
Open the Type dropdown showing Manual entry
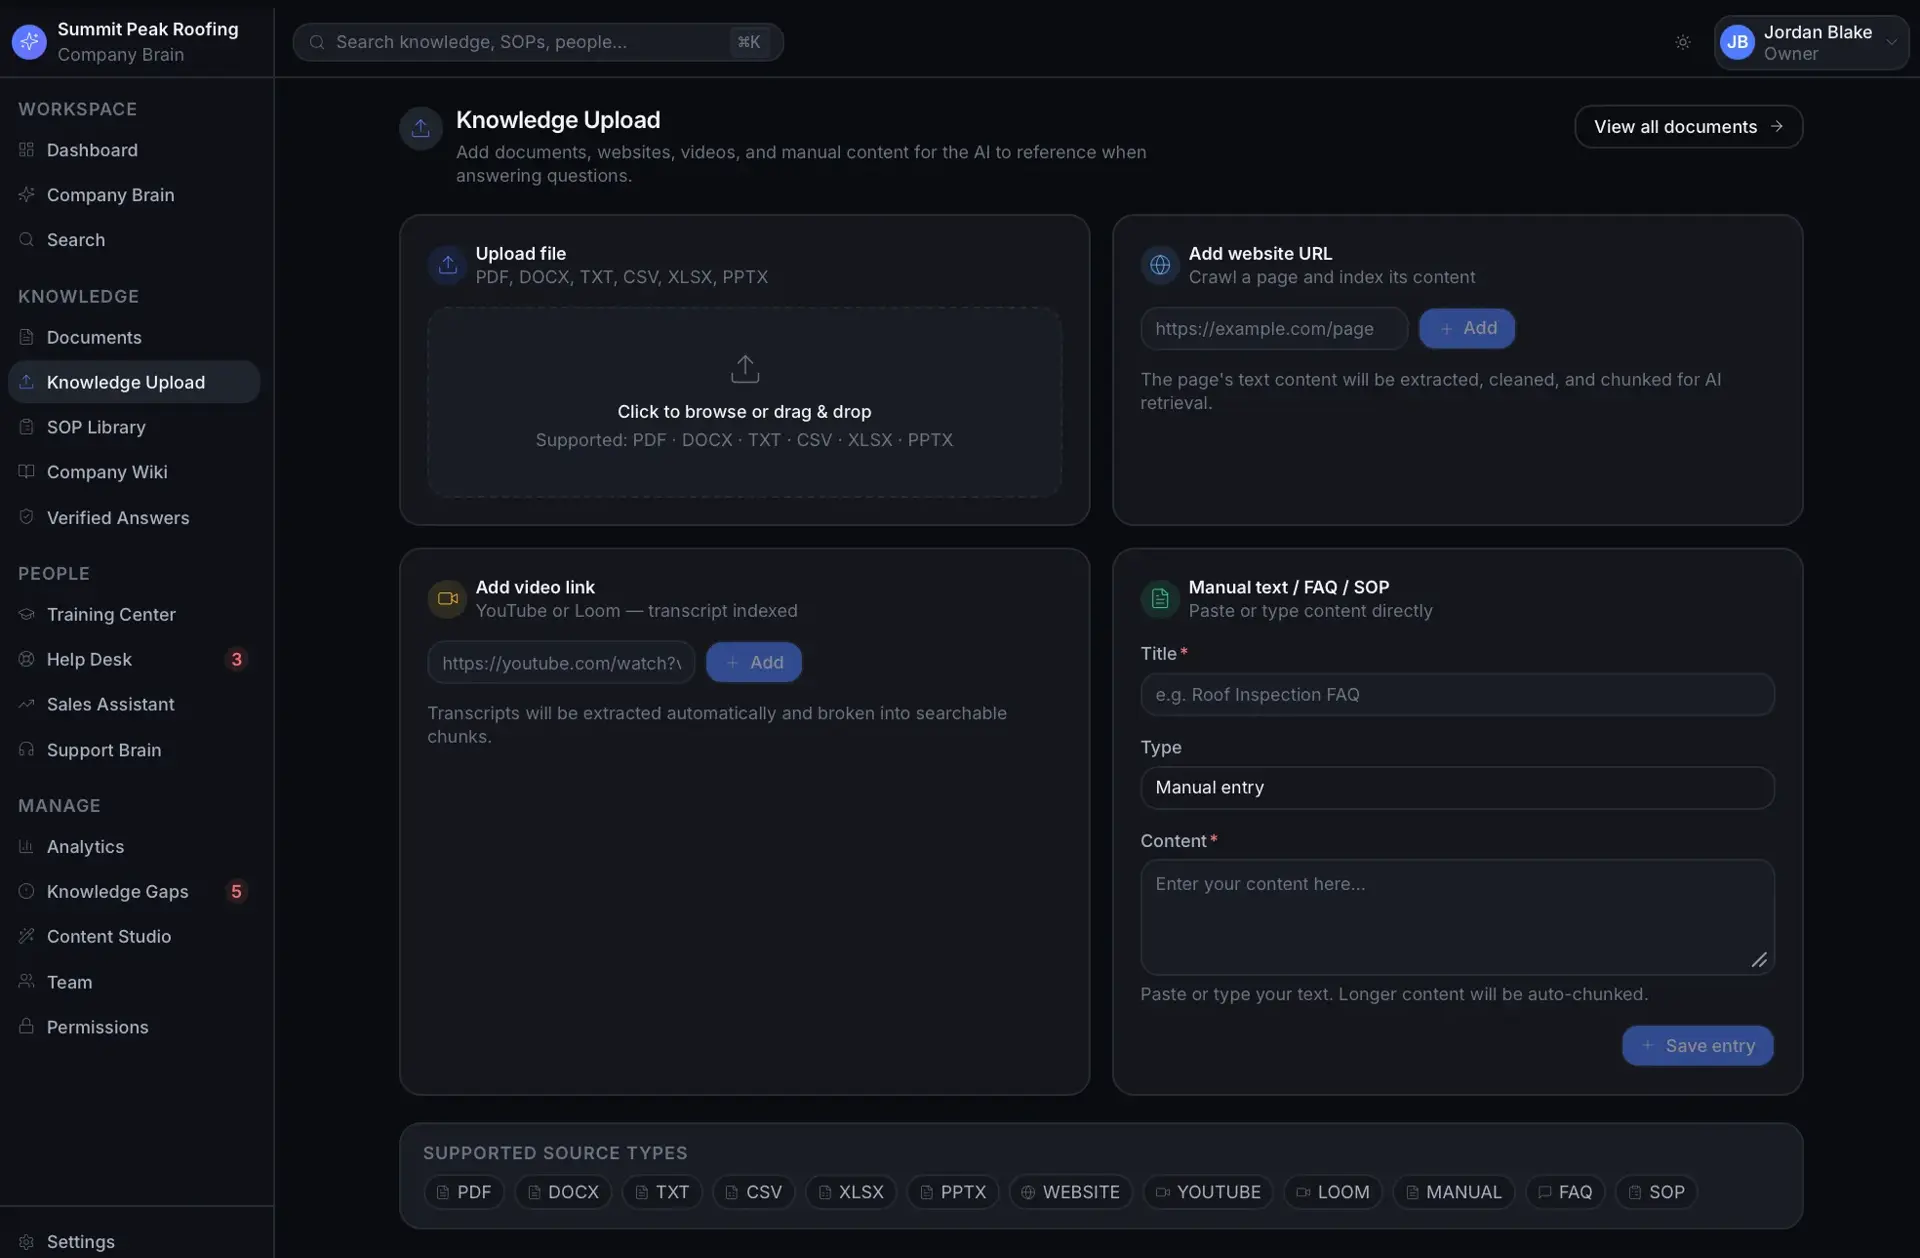click(x=1457, y=788)
